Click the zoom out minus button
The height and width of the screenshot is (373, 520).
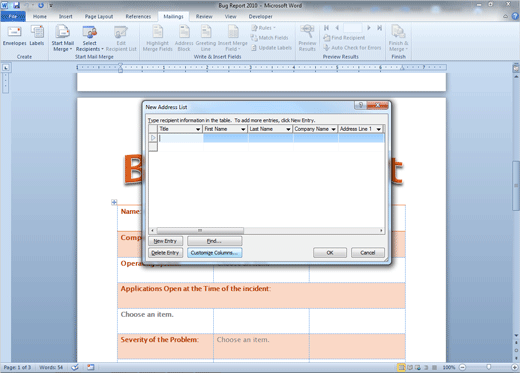(x=462, y=367)
